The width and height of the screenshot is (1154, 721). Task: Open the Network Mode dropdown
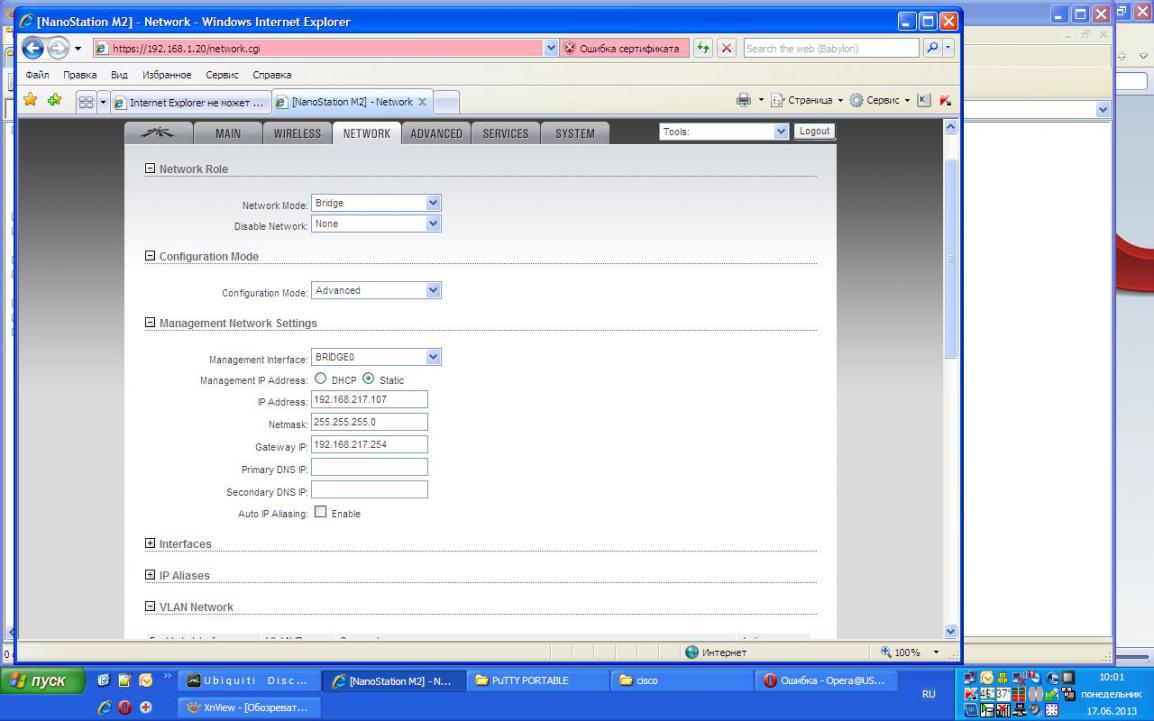pos(376,202)
